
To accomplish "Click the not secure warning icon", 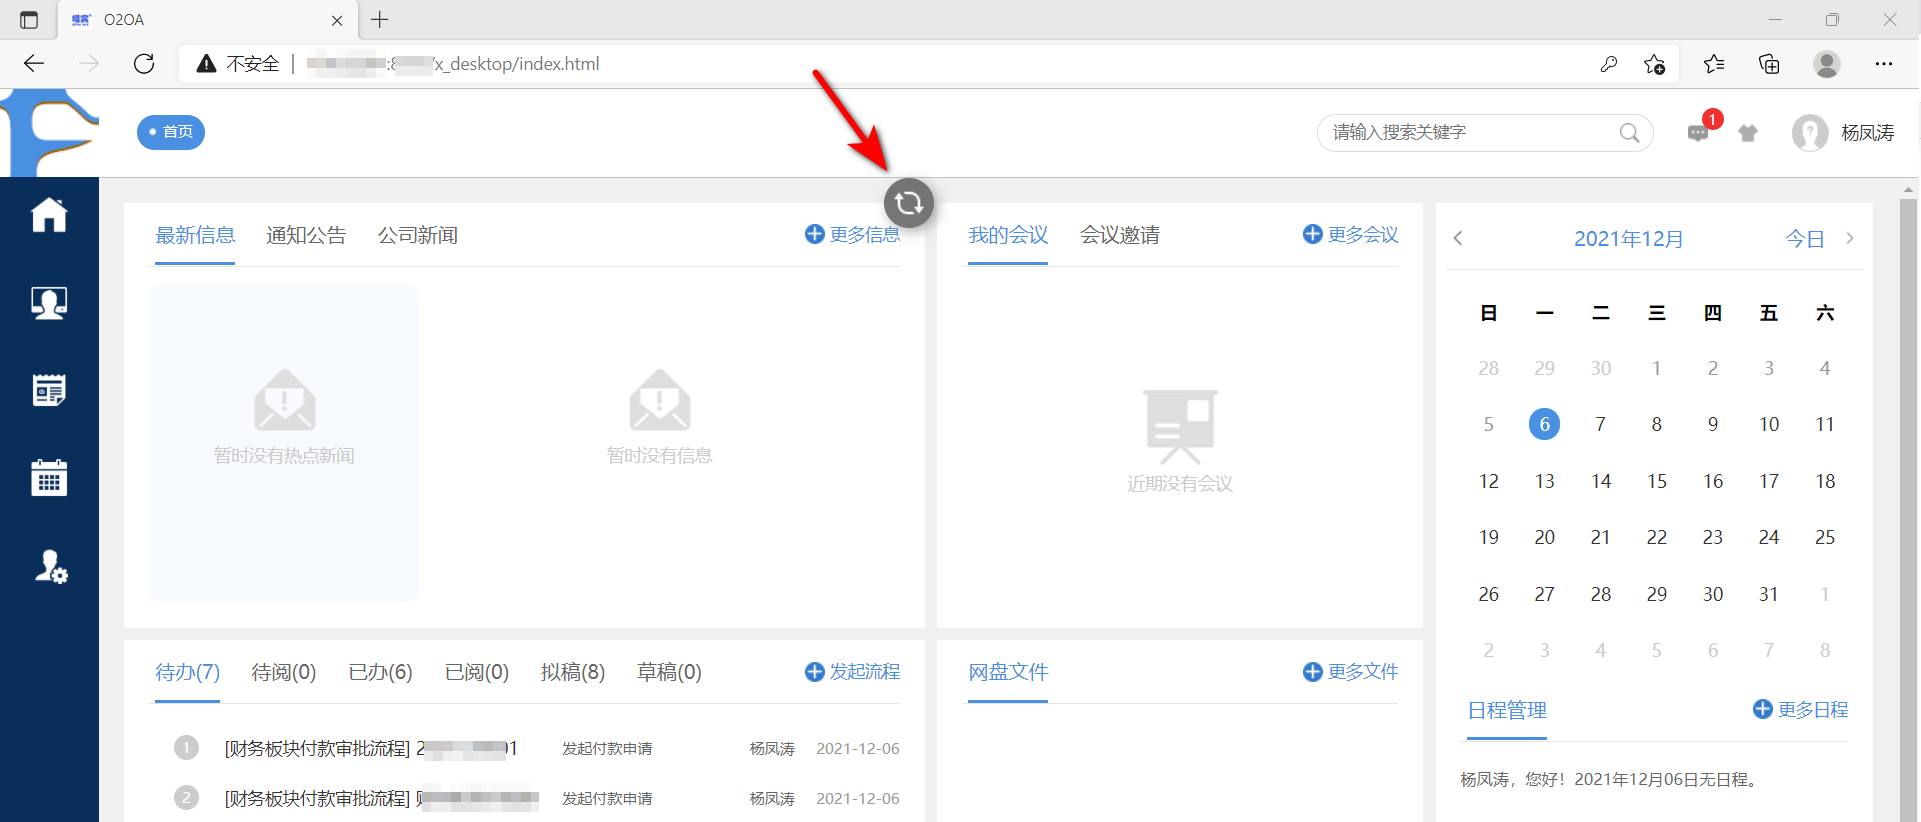I will [x=206, y=64].
